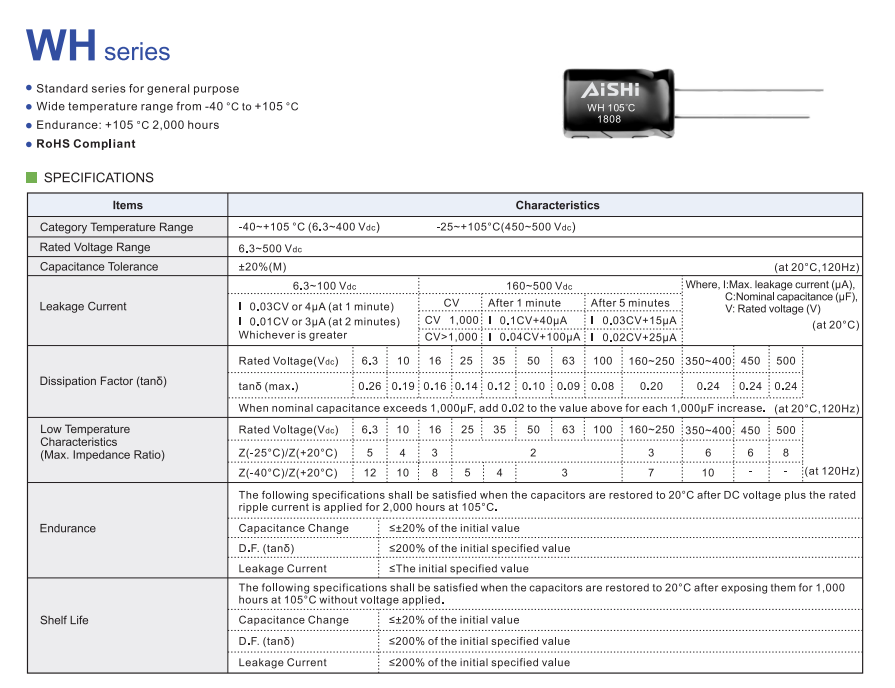Click the green square beside SPECIFICATIONS
The image size is (895, 688).
click(32, 178)
